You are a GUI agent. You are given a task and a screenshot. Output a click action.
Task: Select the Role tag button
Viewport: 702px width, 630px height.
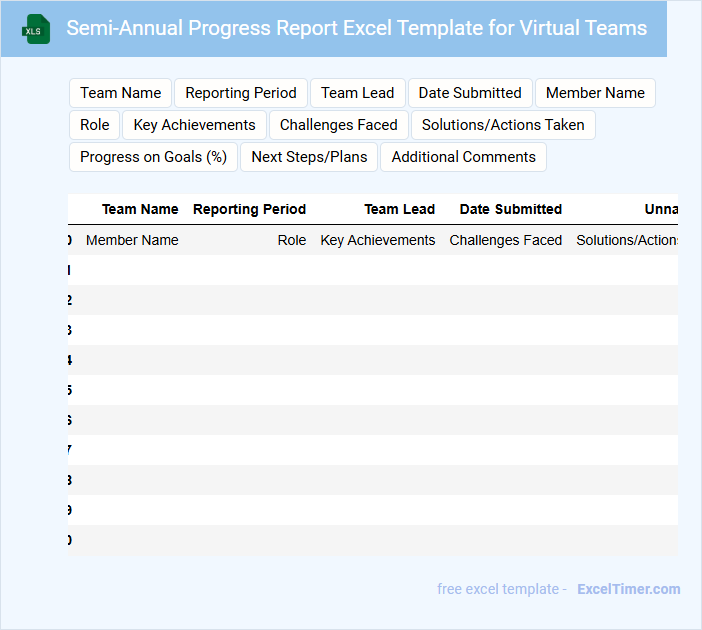[x=94, y=125]
